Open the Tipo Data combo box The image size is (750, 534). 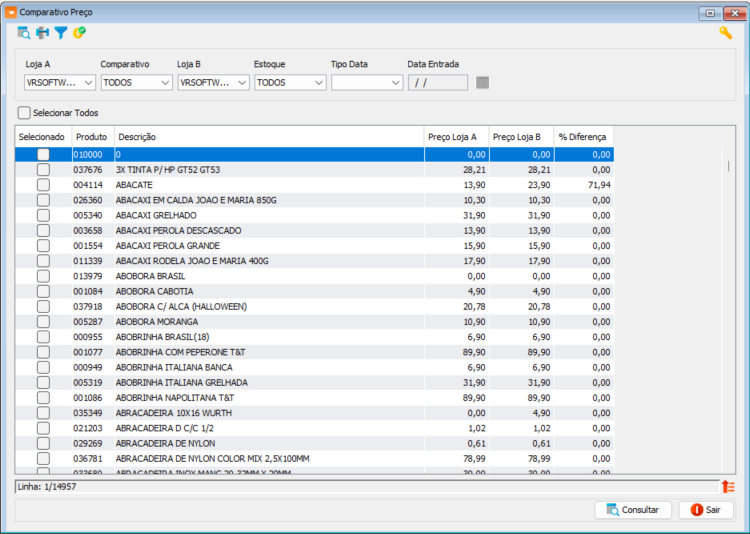pyautogui.click(x=367, y=82)
